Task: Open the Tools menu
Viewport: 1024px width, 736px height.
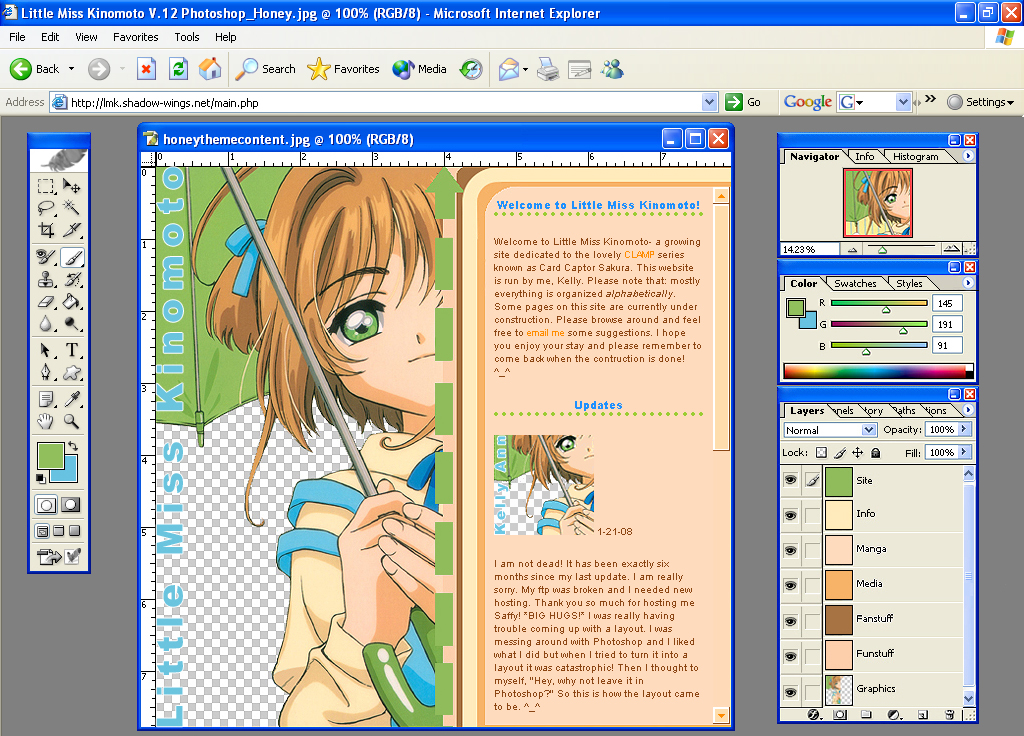Action: coord(187,37)
